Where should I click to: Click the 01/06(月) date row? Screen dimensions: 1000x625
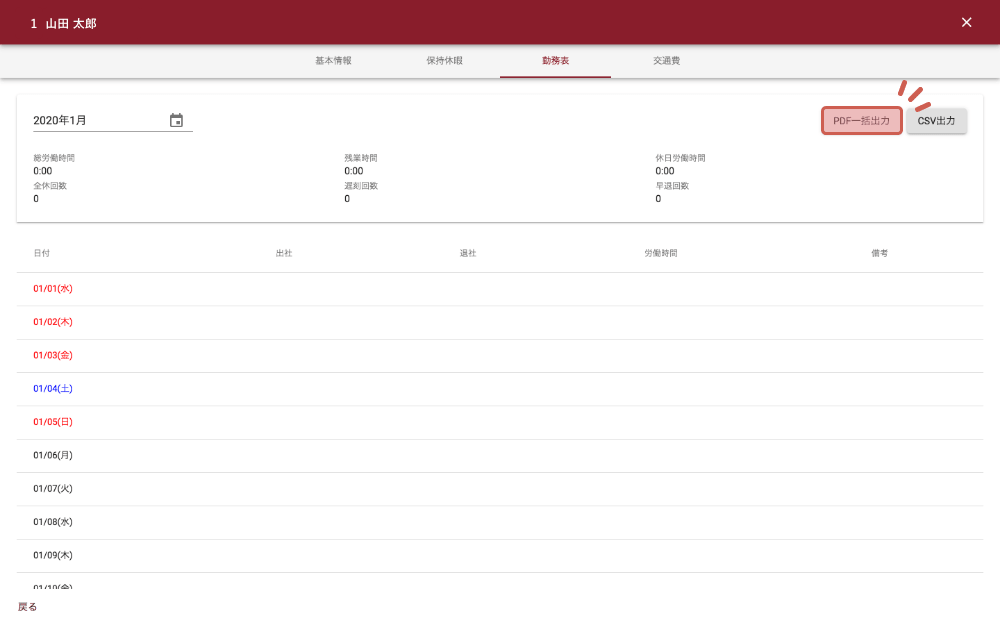click(53, 455)
